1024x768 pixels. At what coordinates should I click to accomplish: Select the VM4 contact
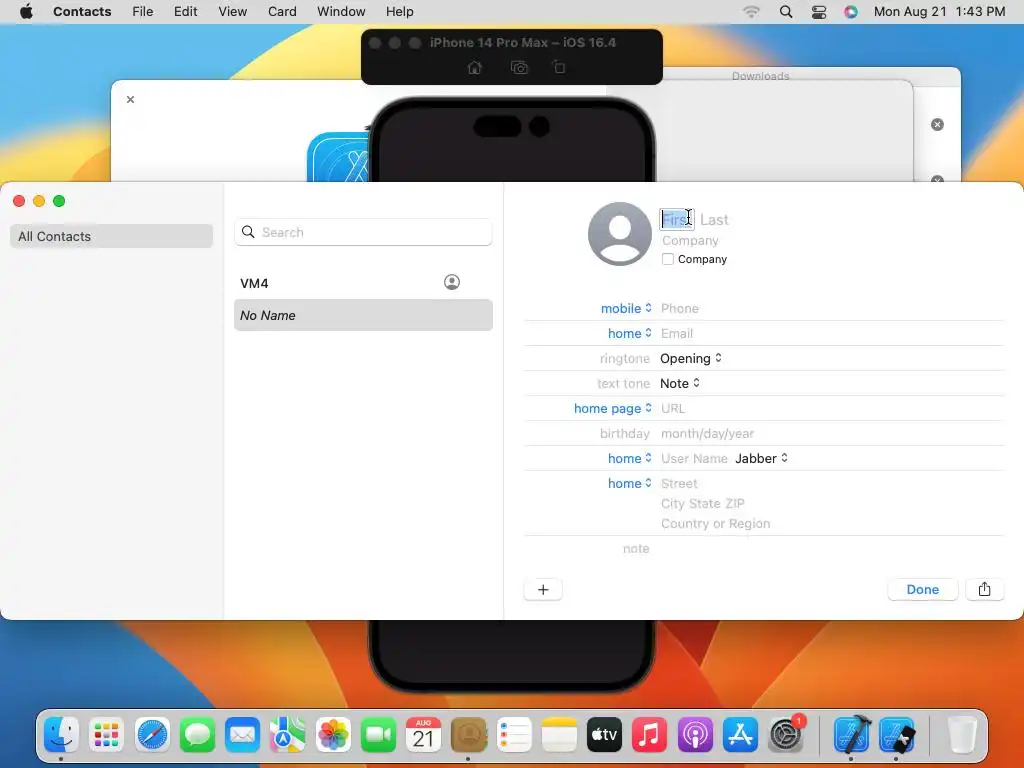point(362,283)
